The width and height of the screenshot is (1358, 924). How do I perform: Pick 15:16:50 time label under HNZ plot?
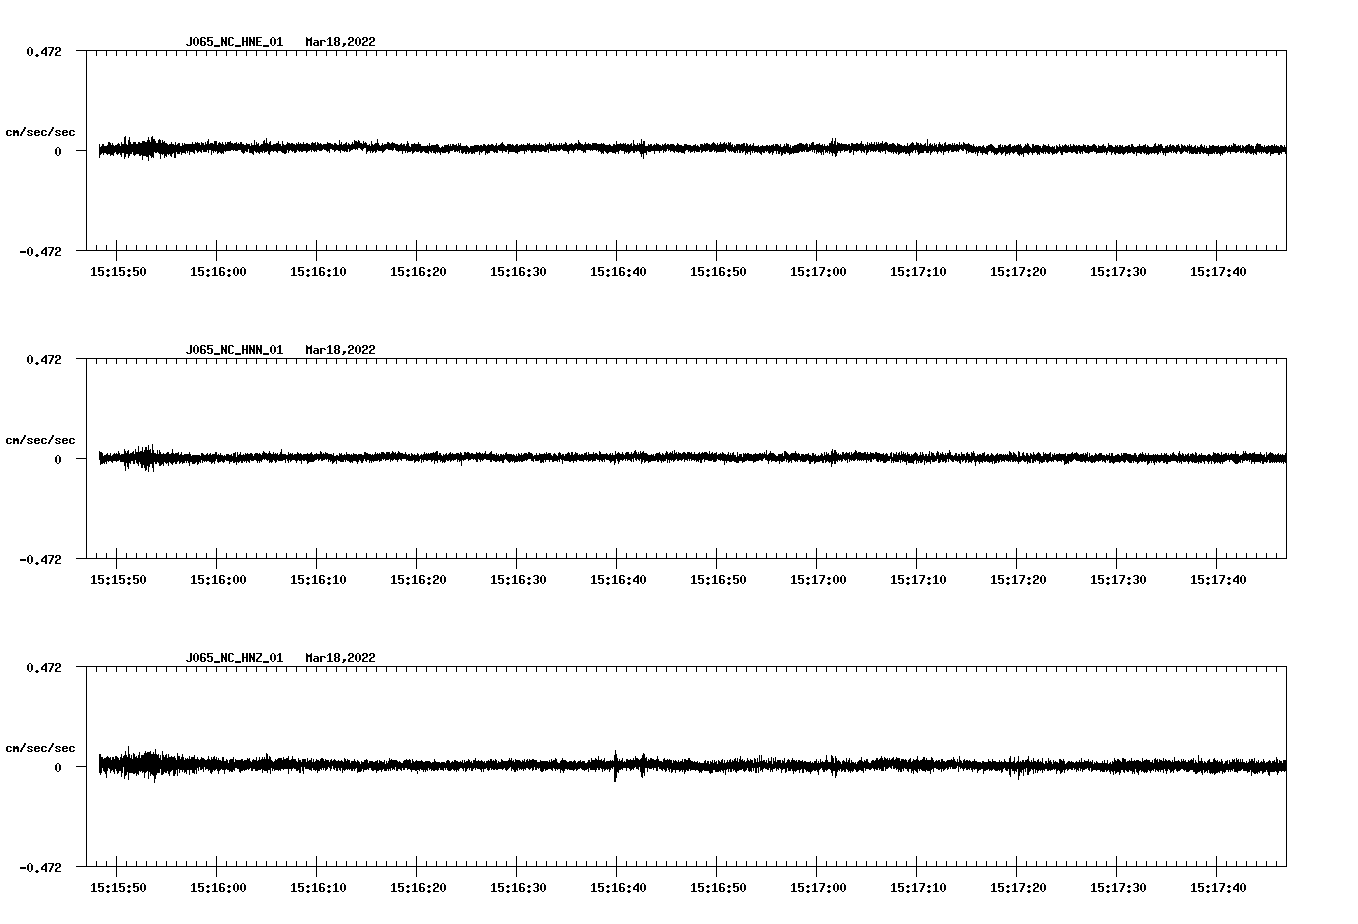pos(718,888)
